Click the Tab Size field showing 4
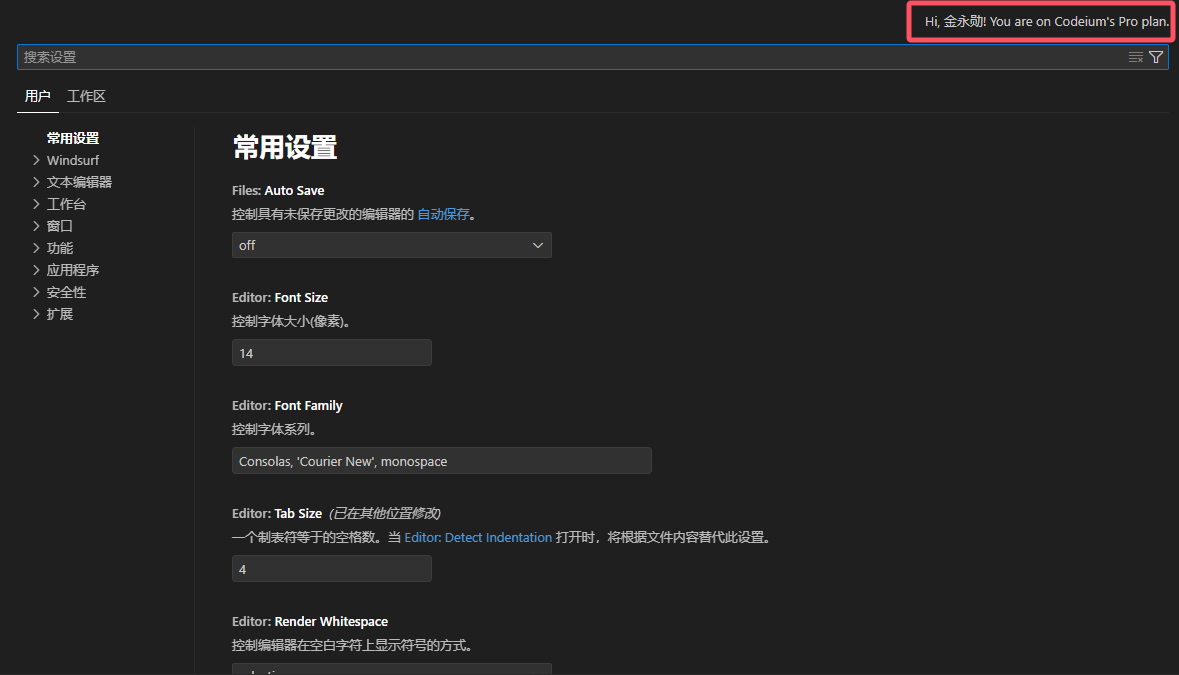This screenshot has height=675, width=1179. pyautogui.click(x=332, y=569)
